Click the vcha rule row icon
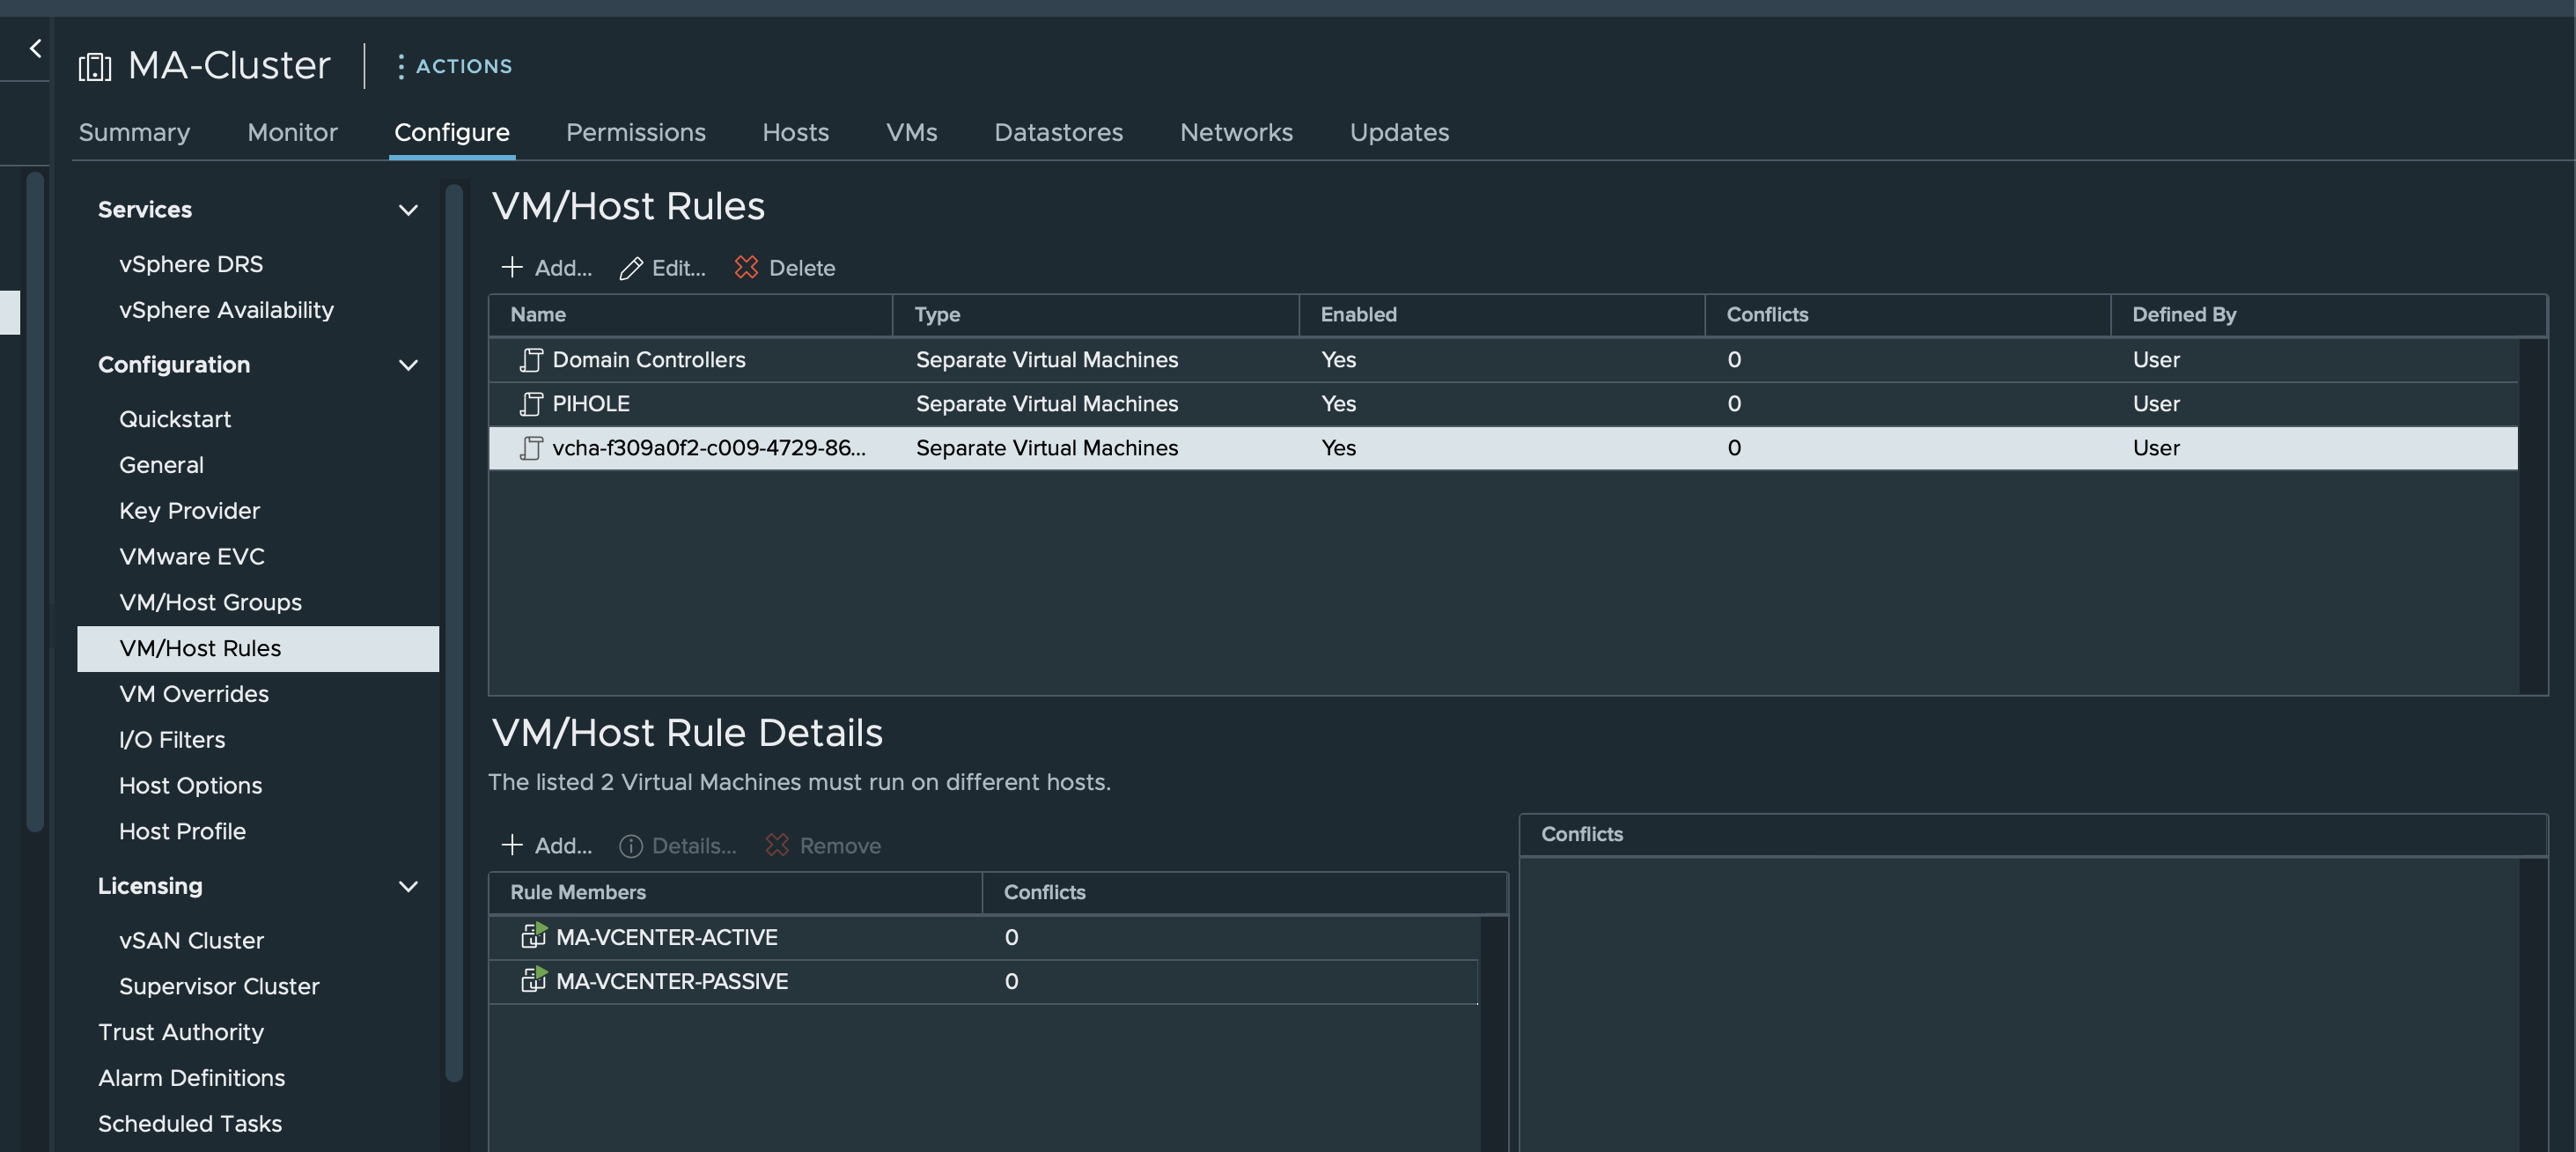This screenshot has height=1152, width=2576. coord(531,448)
